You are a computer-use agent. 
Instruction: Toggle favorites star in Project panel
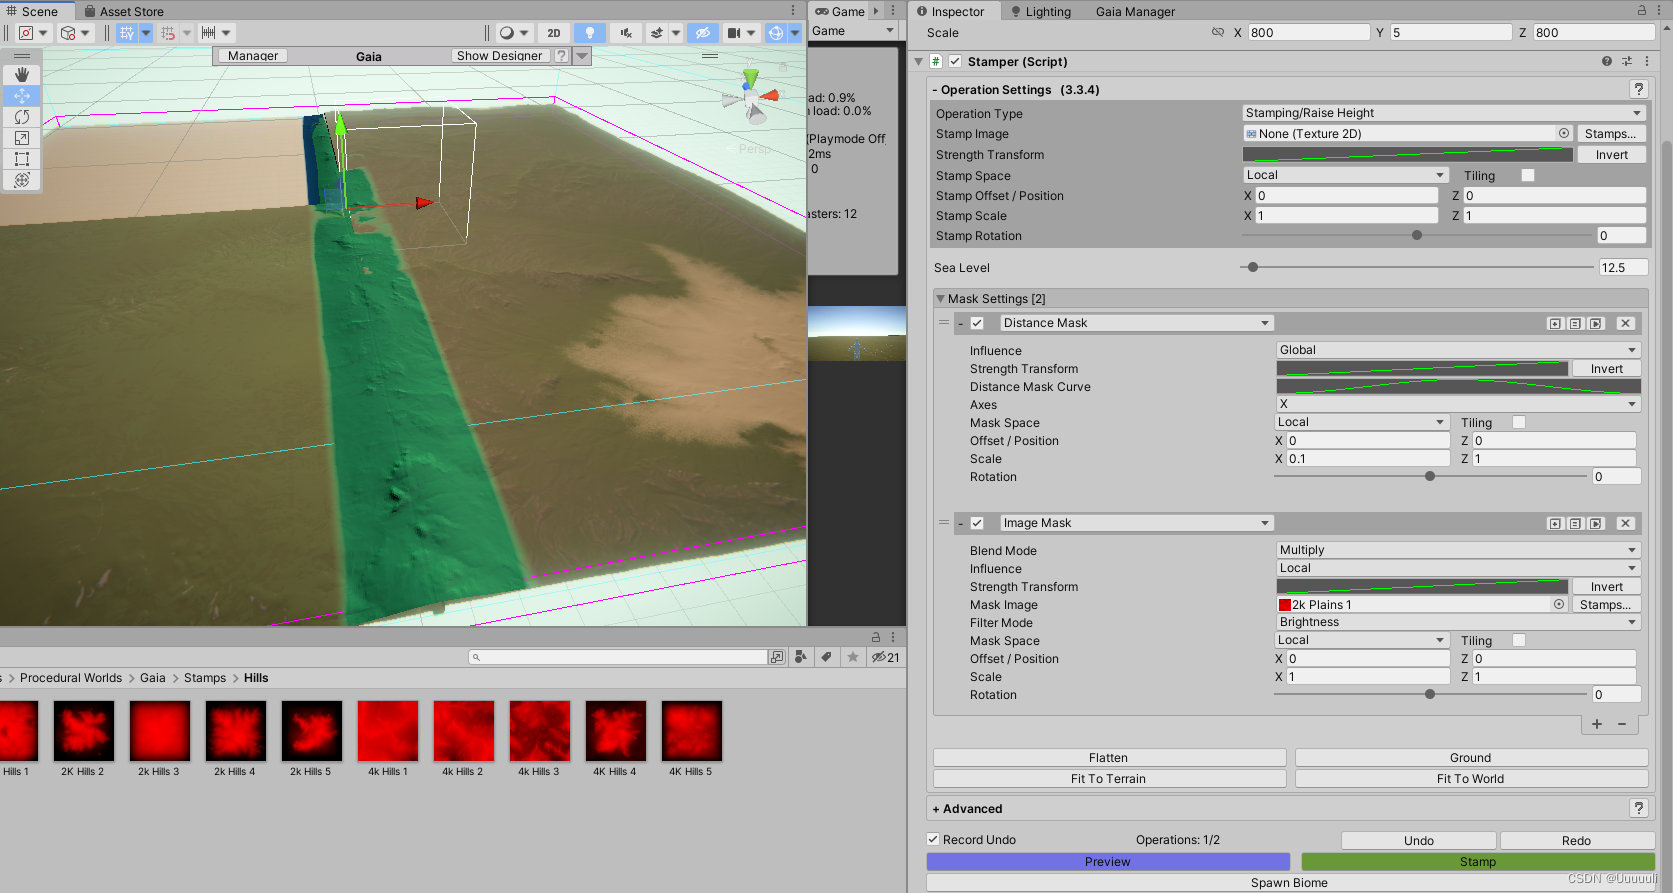(x=852, y=657)
